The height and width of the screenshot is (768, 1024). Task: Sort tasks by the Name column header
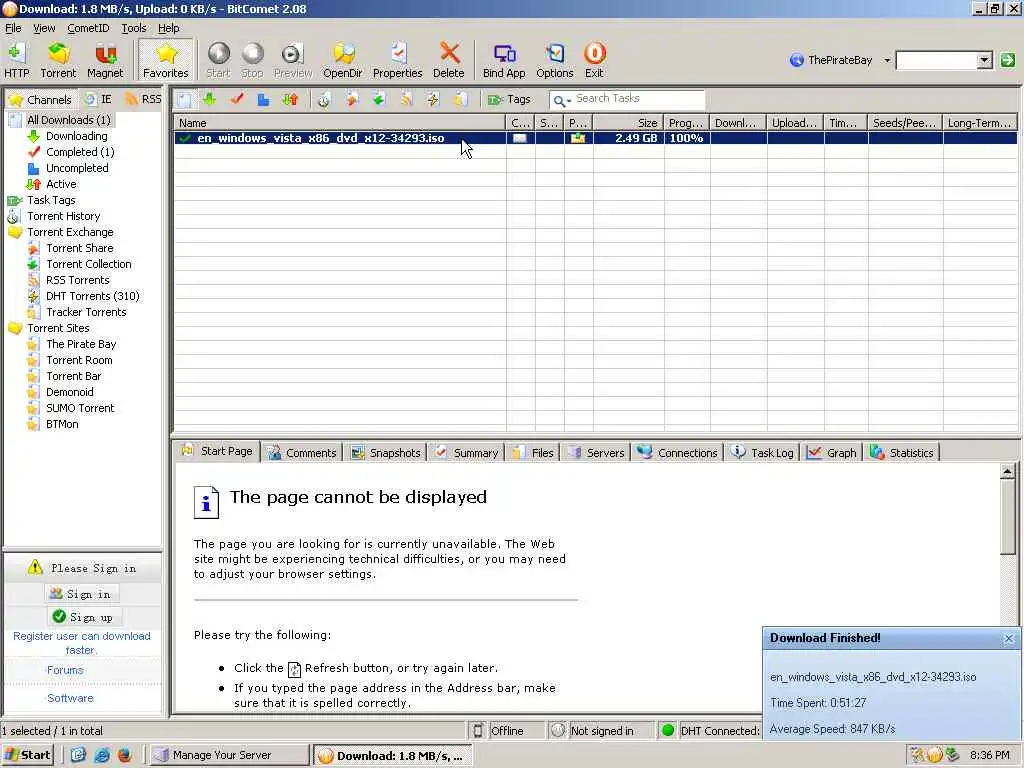coord(340,123)
